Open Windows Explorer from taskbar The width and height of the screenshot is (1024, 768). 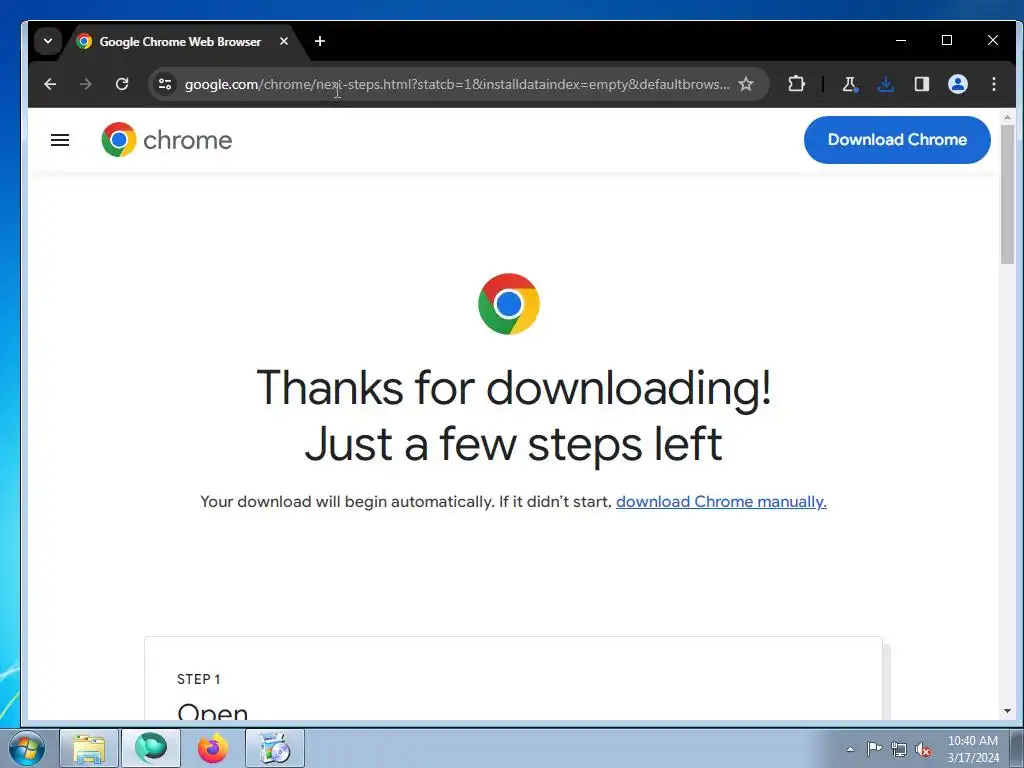[89, 748]
